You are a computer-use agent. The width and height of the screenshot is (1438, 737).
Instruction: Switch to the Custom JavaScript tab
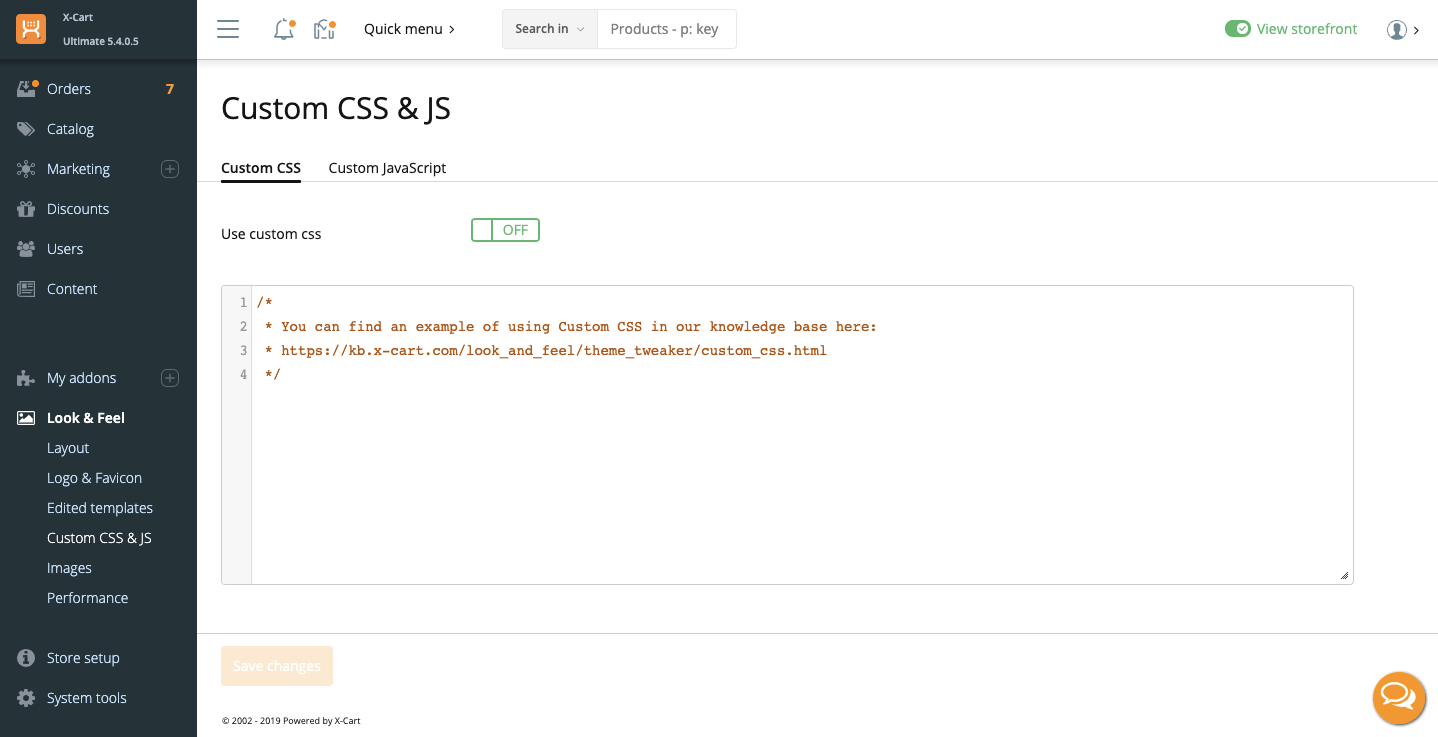(x=387, y=168)
